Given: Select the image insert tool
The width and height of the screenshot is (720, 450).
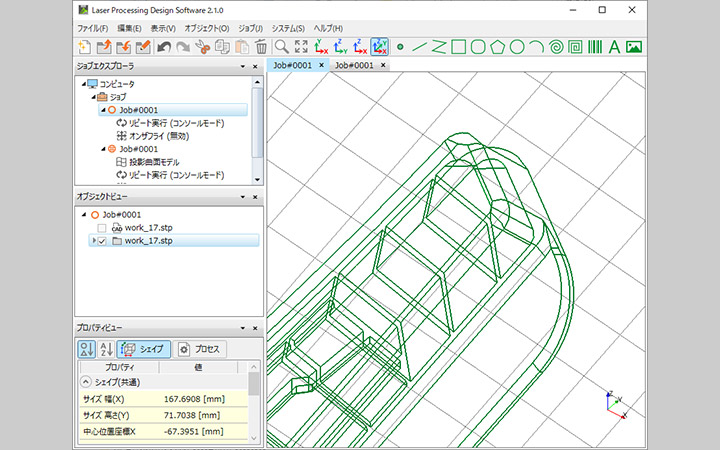Looking at the screenshot, I should click(x=633, y=46).
